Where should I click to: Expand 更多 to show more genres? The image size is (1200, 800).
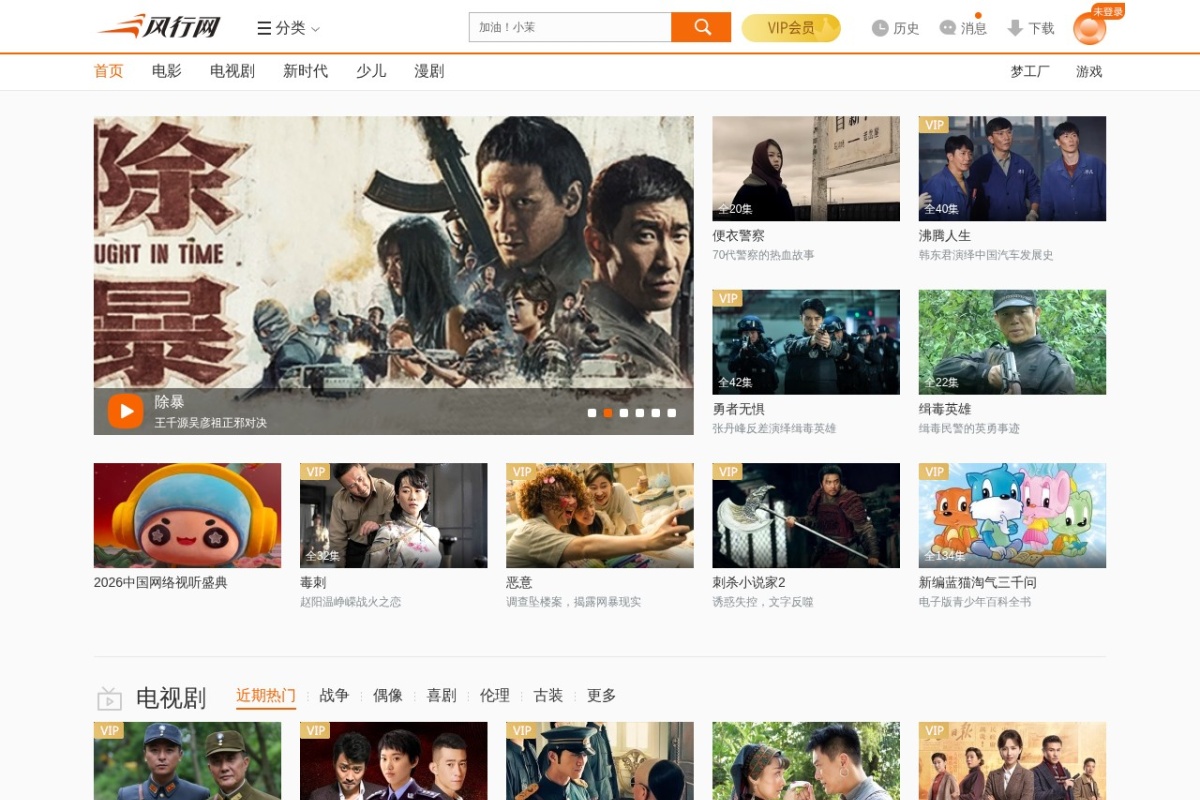click(599, 695)
